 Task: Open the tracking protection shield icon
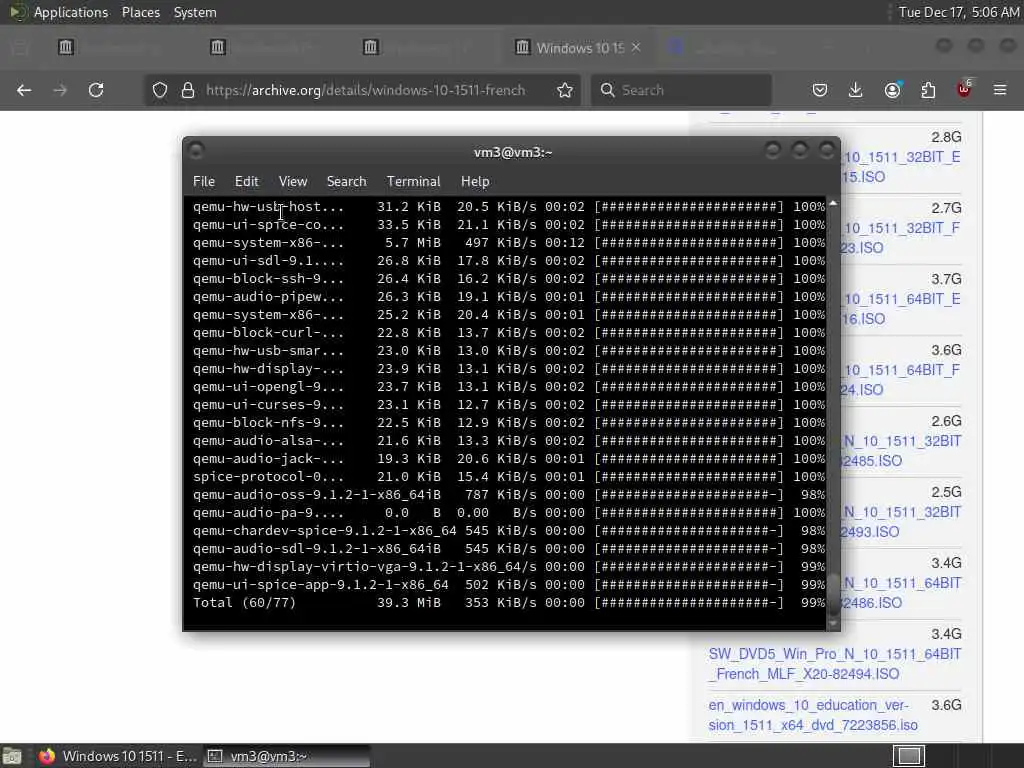point(160,90)
